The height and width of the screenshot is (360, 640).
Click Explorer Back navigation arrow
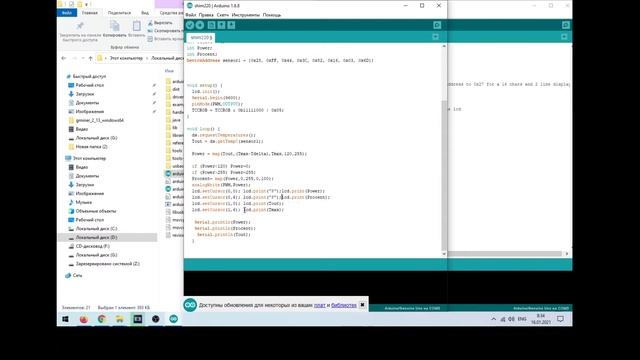coord(64,58)
